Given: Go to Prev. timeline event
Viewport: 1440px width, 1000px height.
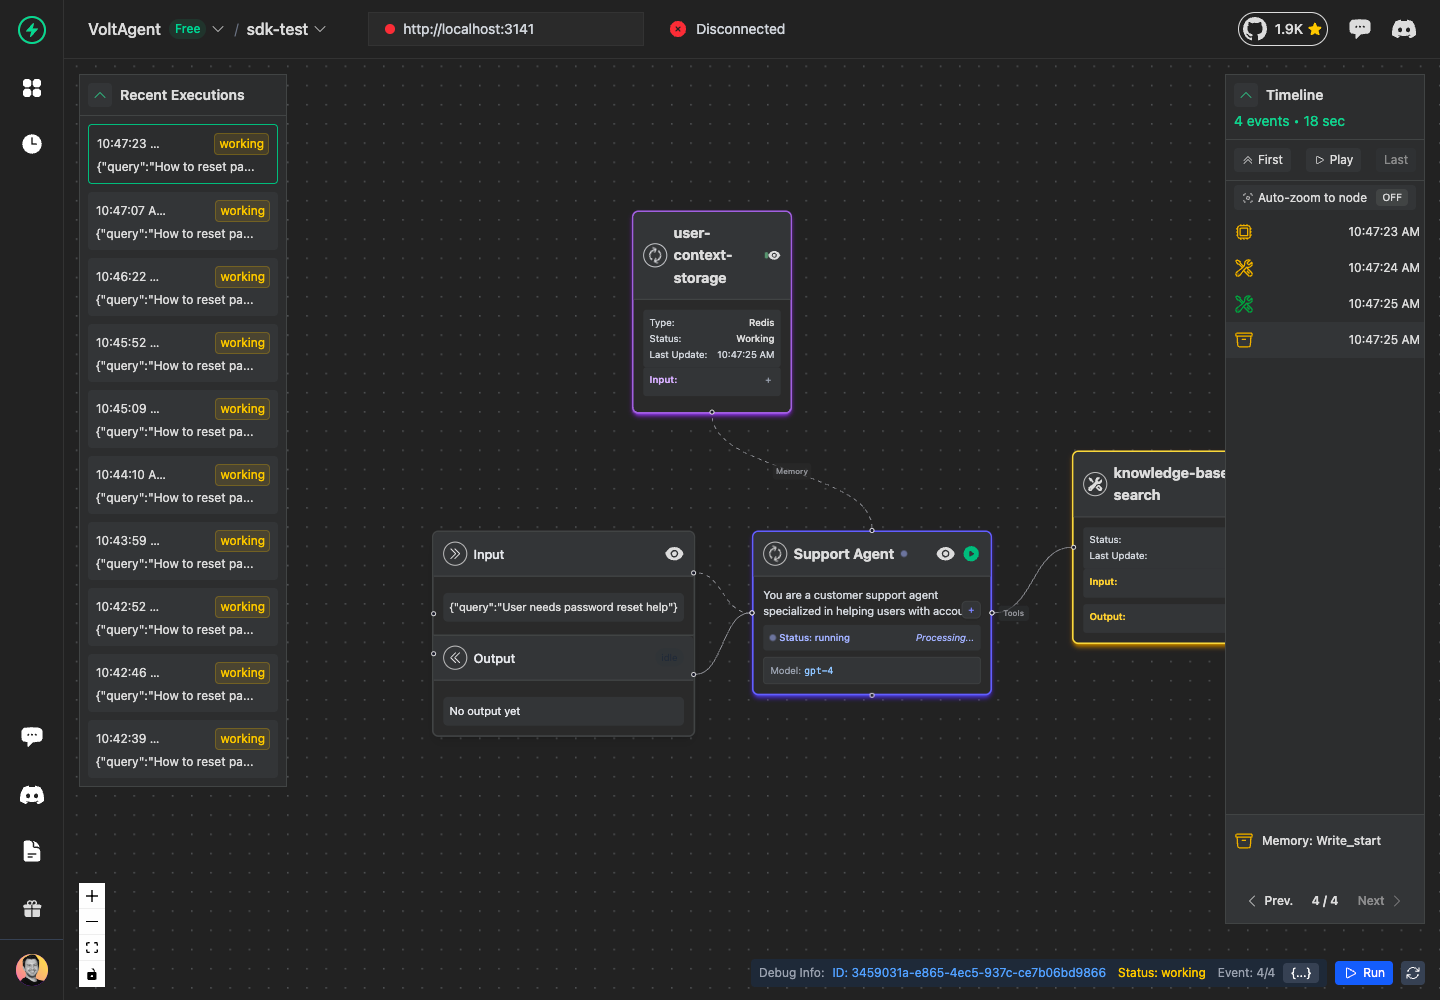Looking at the screenshot, I should pos(1270,901).
